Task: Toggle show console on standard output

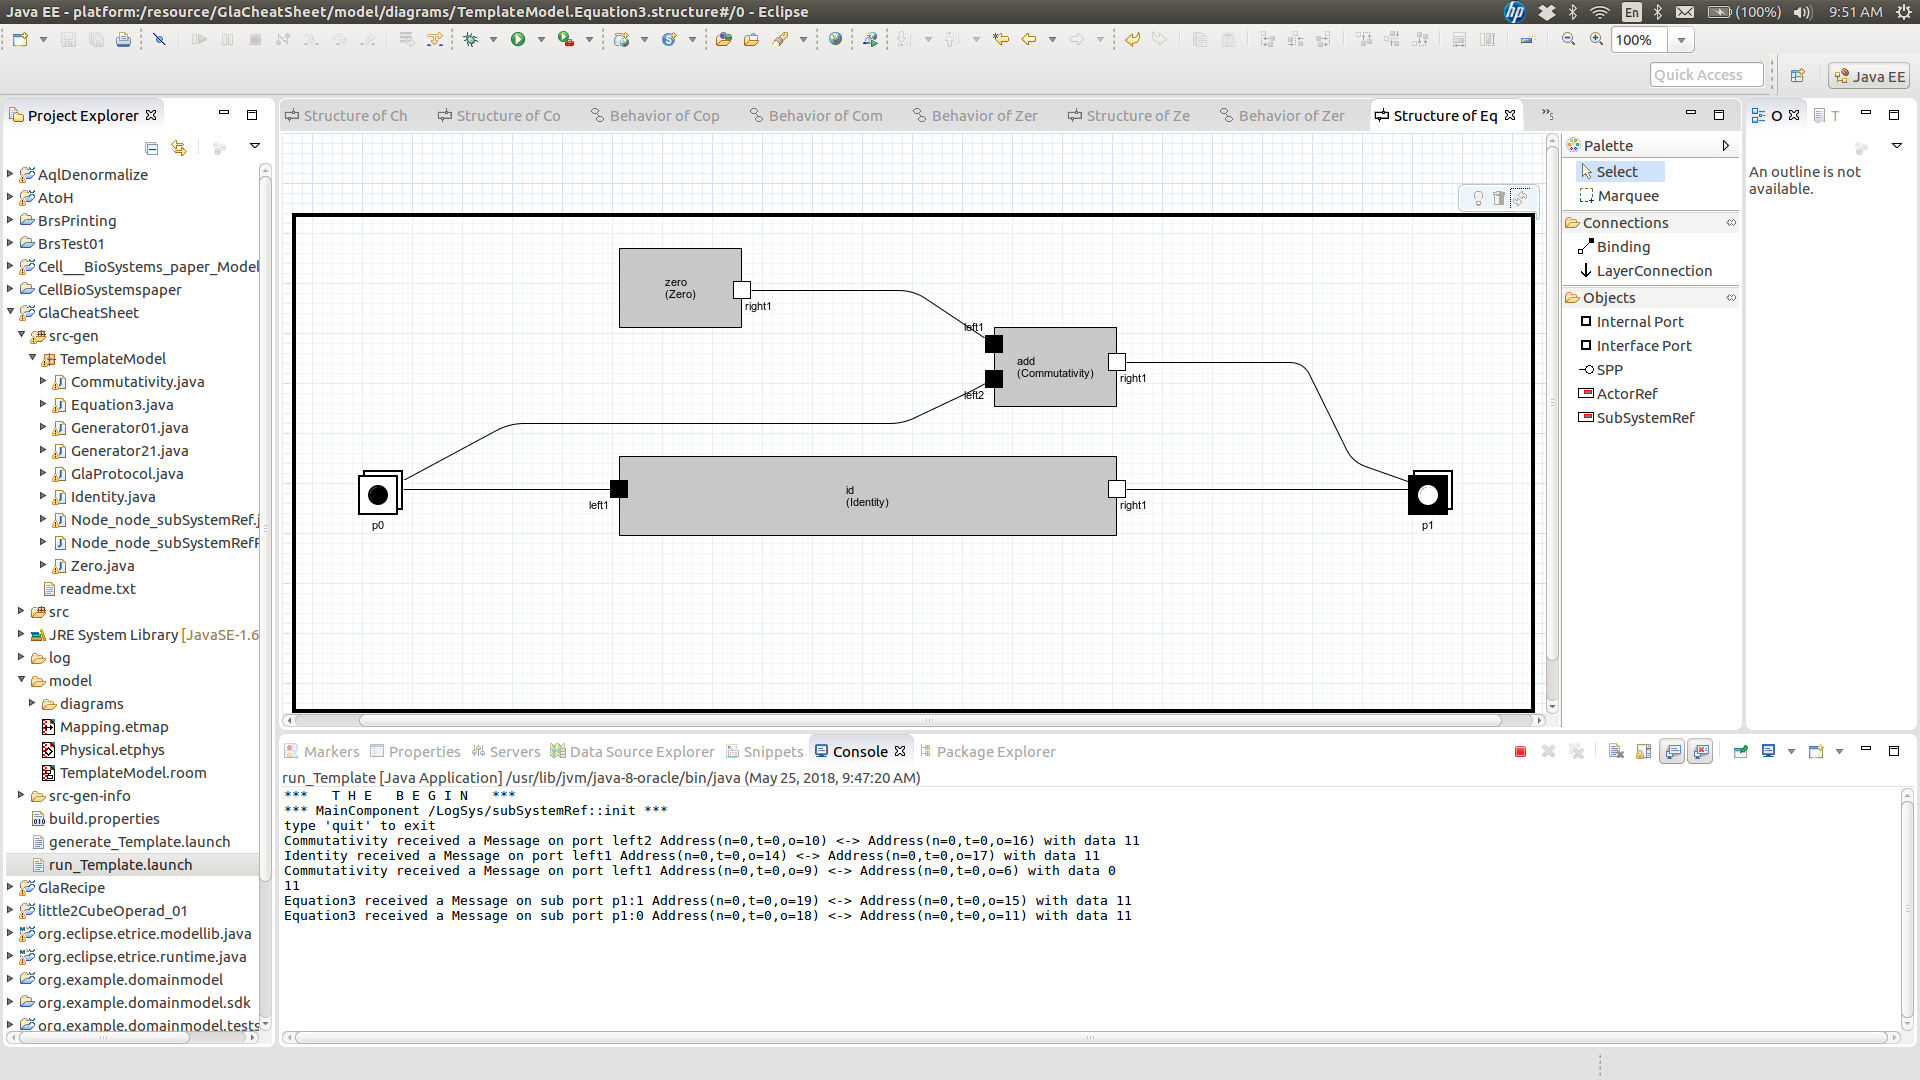Action: point(1672,752)
